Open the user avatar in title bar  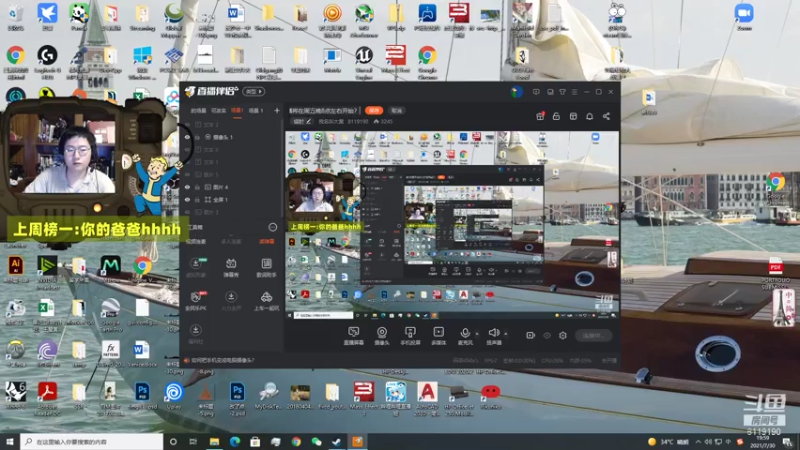516,92
